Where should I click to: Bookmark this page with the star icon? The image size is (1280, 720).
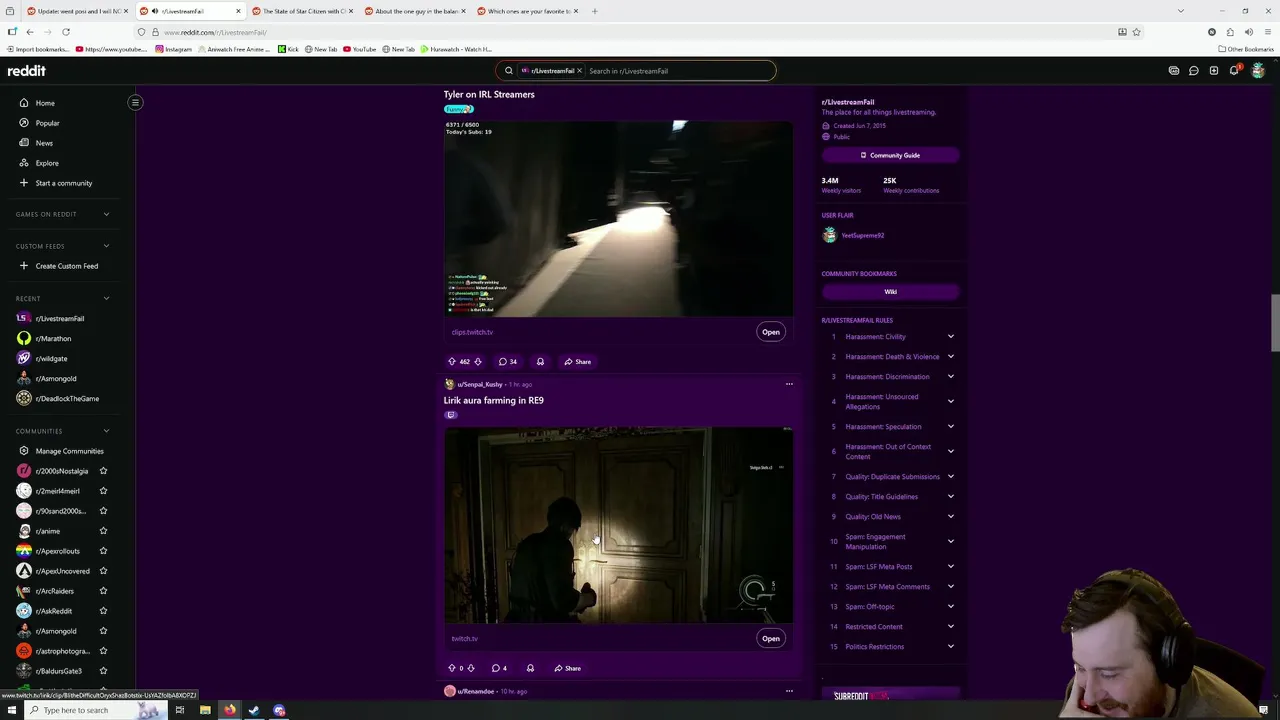[x=1136, y=32]
